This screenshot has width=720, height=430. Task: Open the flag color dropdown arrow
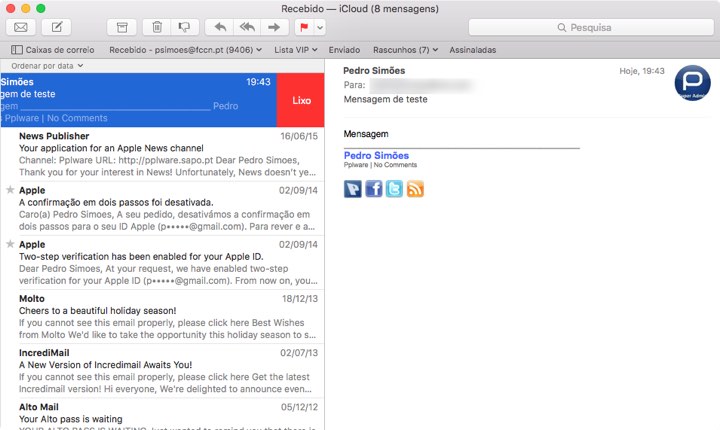coord(320,28)
